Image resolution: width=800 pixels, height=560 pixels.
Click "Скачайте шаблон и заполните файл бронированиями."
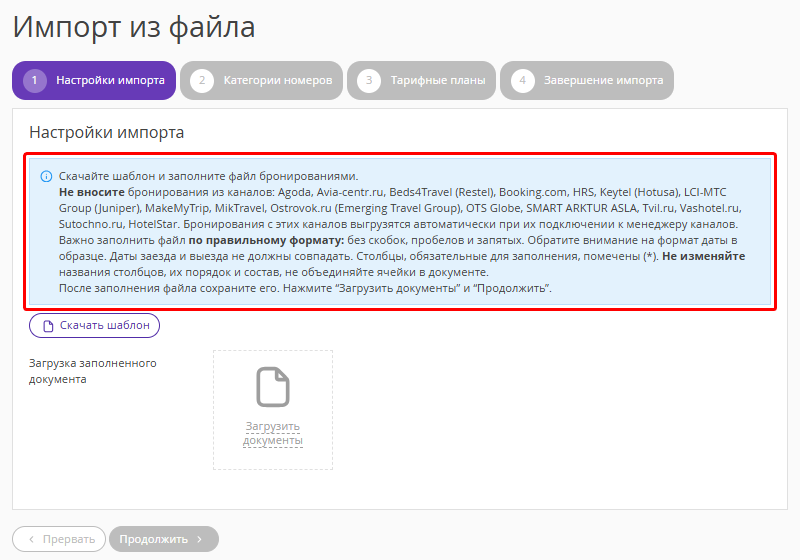click(x=209, y=176)
